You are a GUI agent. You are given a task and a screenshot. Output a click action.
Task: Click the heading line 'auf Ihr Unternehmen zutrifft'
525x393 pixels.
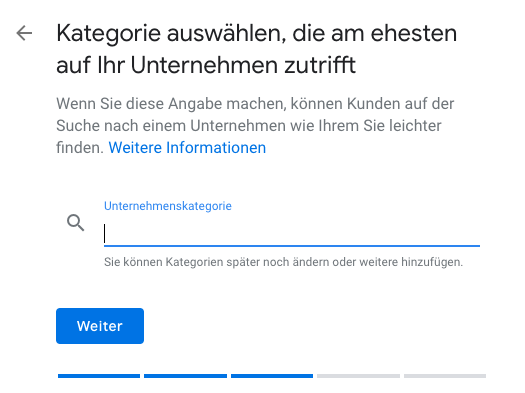pos(206,65)
